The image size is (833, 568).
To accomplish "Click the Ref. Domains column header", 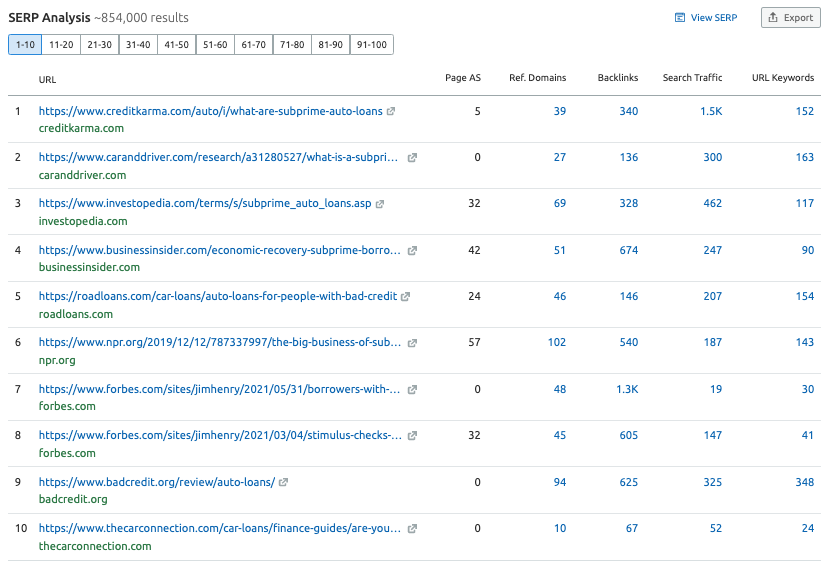I will [x=538, y=78].
